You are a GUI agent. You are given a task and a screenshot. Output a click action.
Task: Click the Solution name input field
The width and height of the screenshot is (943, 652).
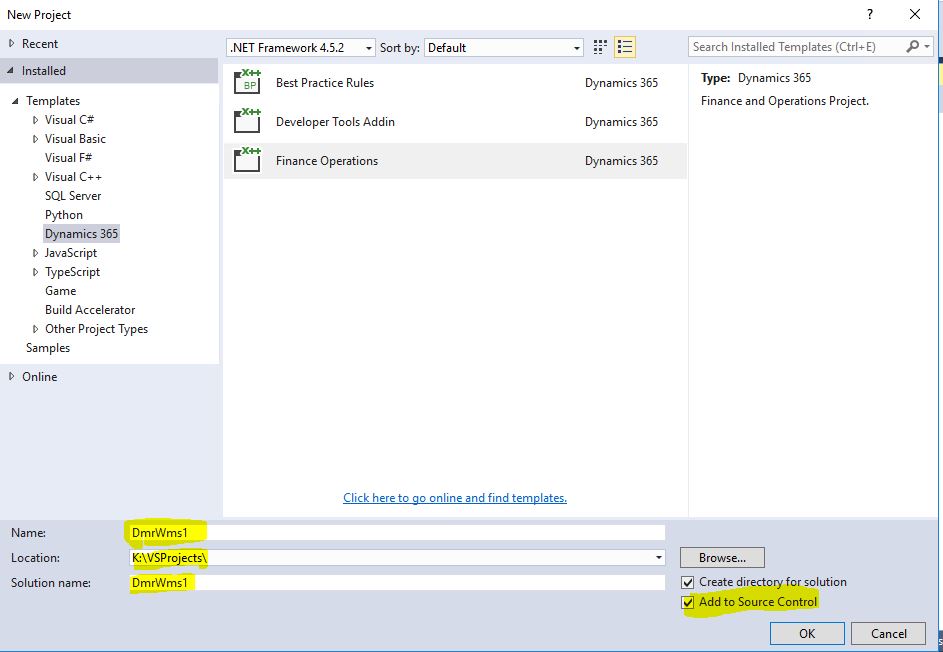coord(397,582)
